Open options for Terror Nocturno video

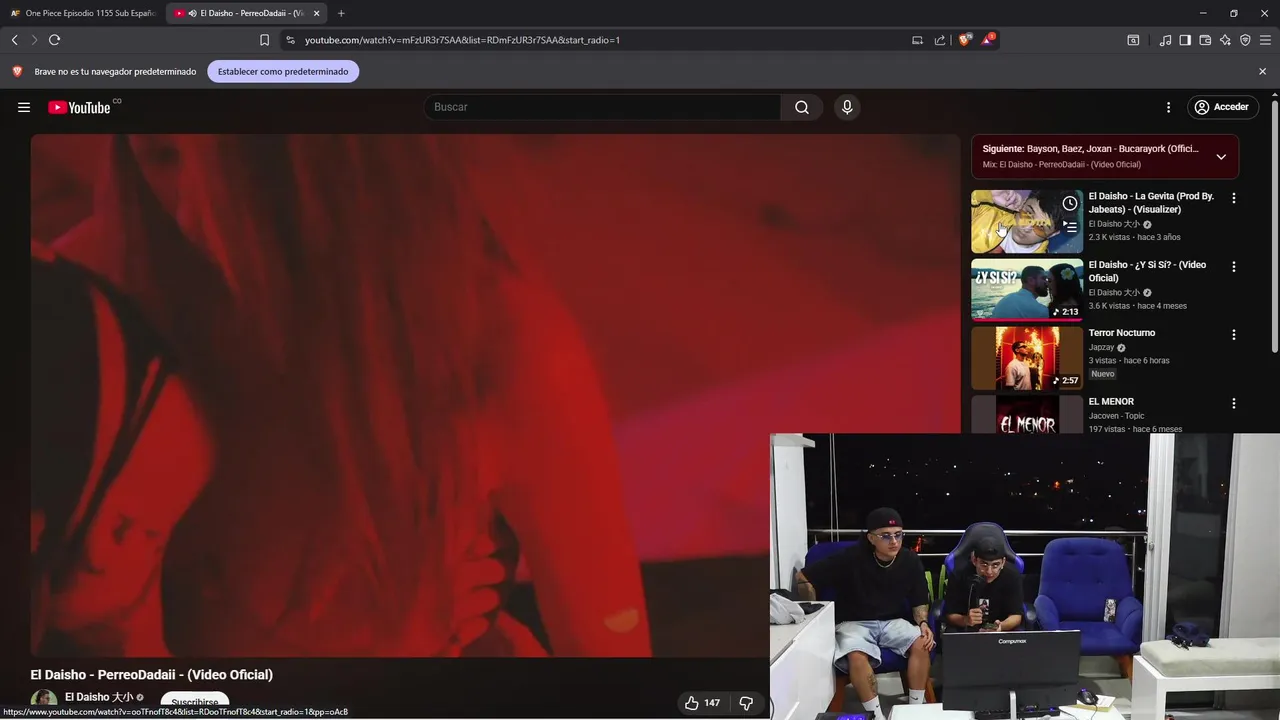pyautogui.click(x=1233, y=335)
